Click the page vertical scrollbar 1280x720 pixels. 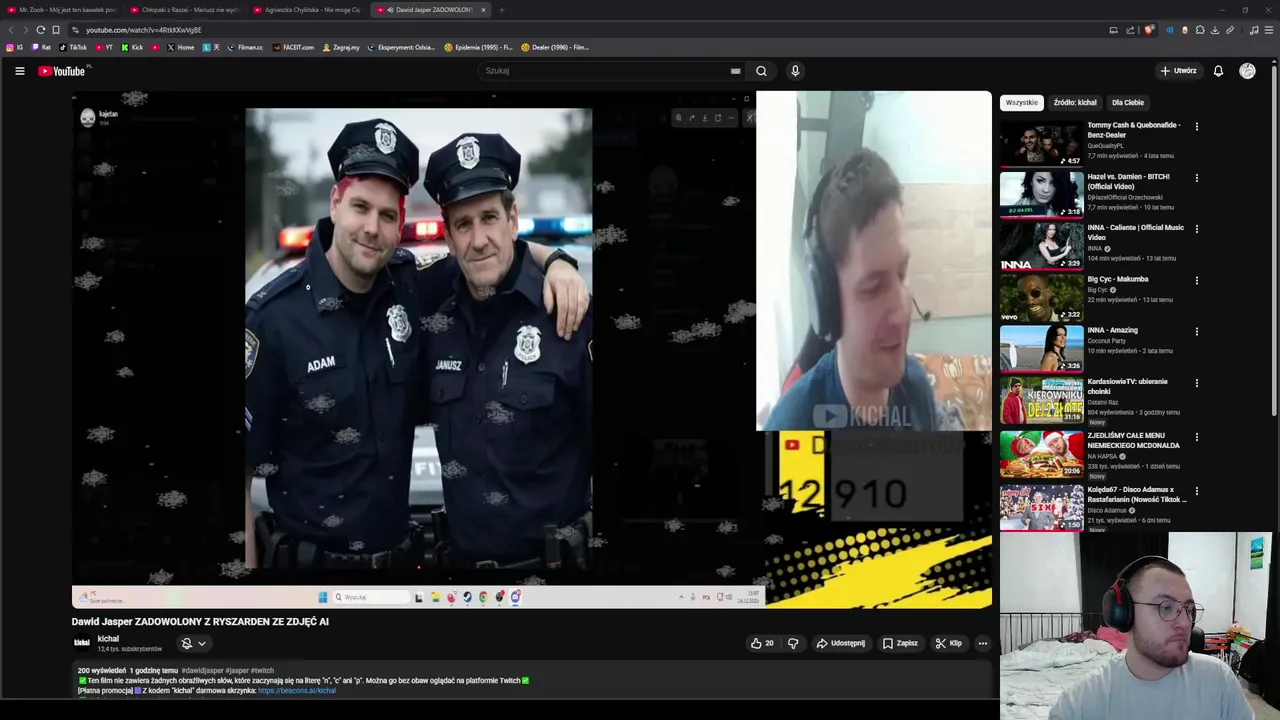tap(1275, 240)
